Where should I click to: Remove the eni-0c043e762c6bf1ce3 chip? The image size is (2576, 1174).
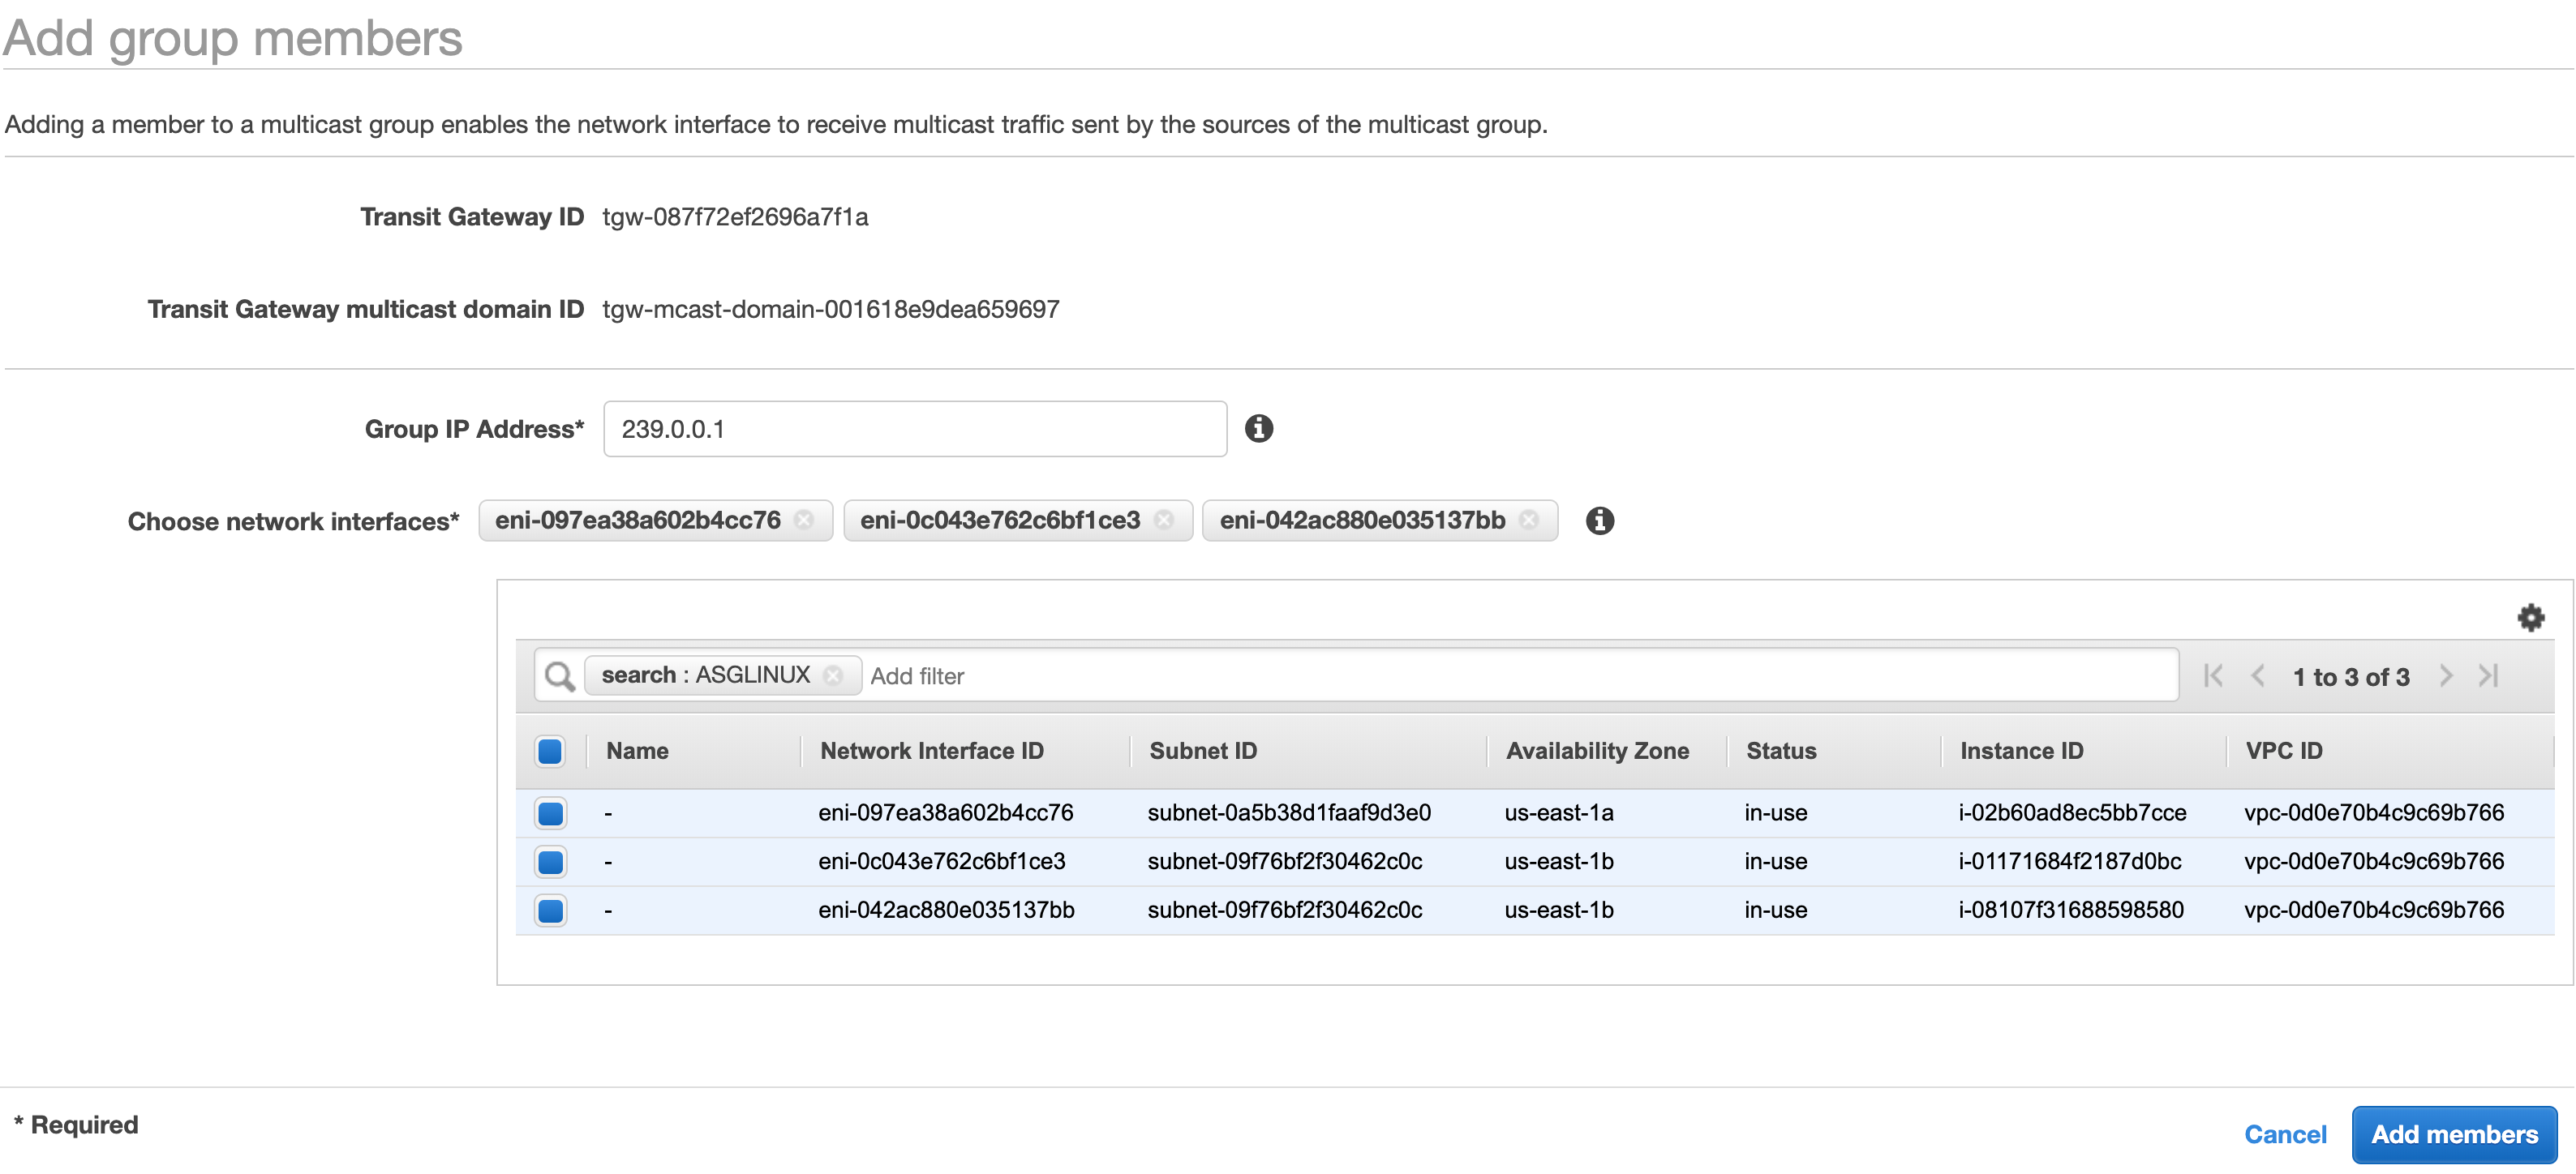[1164, 520]
